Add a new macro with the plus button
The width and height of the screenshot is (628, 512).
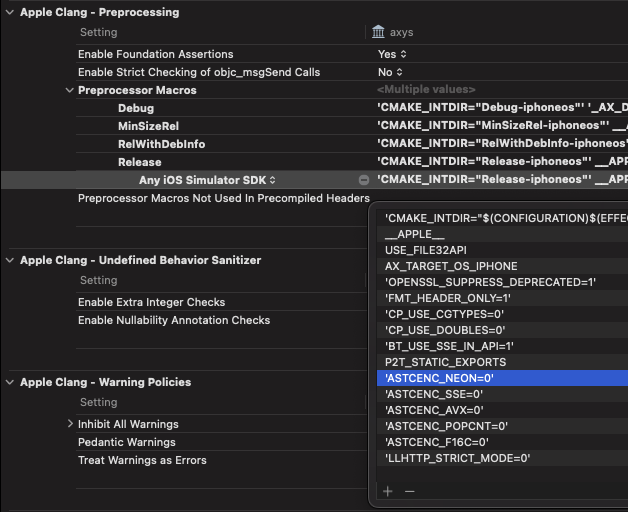click(388, 491)
